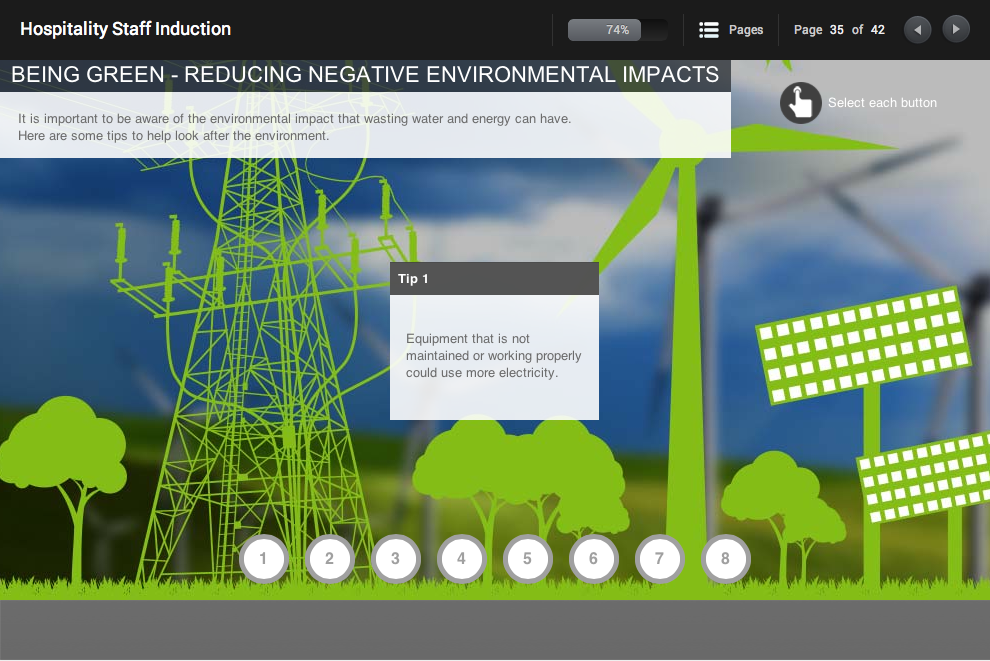The height and width of the screenshot is (661, 990).
Task: Click the 'Hospitality Staff Induction' title
Action: [x=126, y=29]
